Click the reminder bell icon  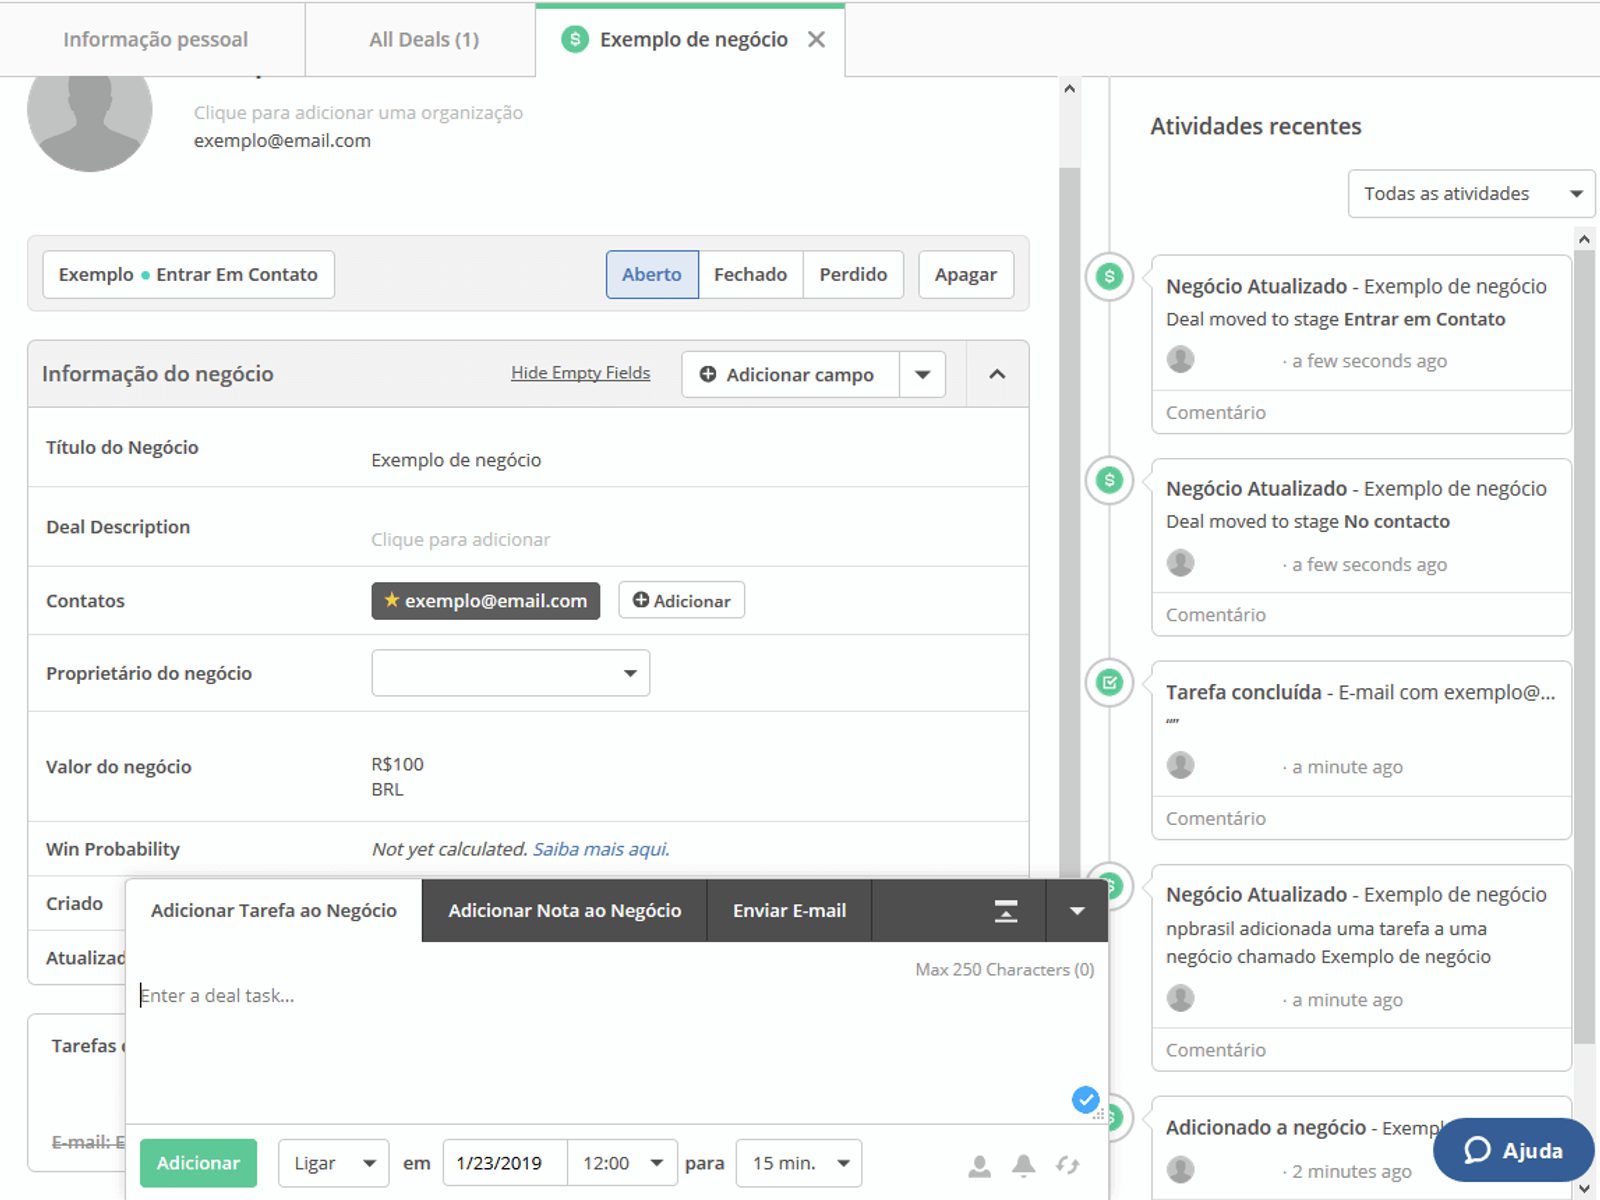coord(1023,1165)
